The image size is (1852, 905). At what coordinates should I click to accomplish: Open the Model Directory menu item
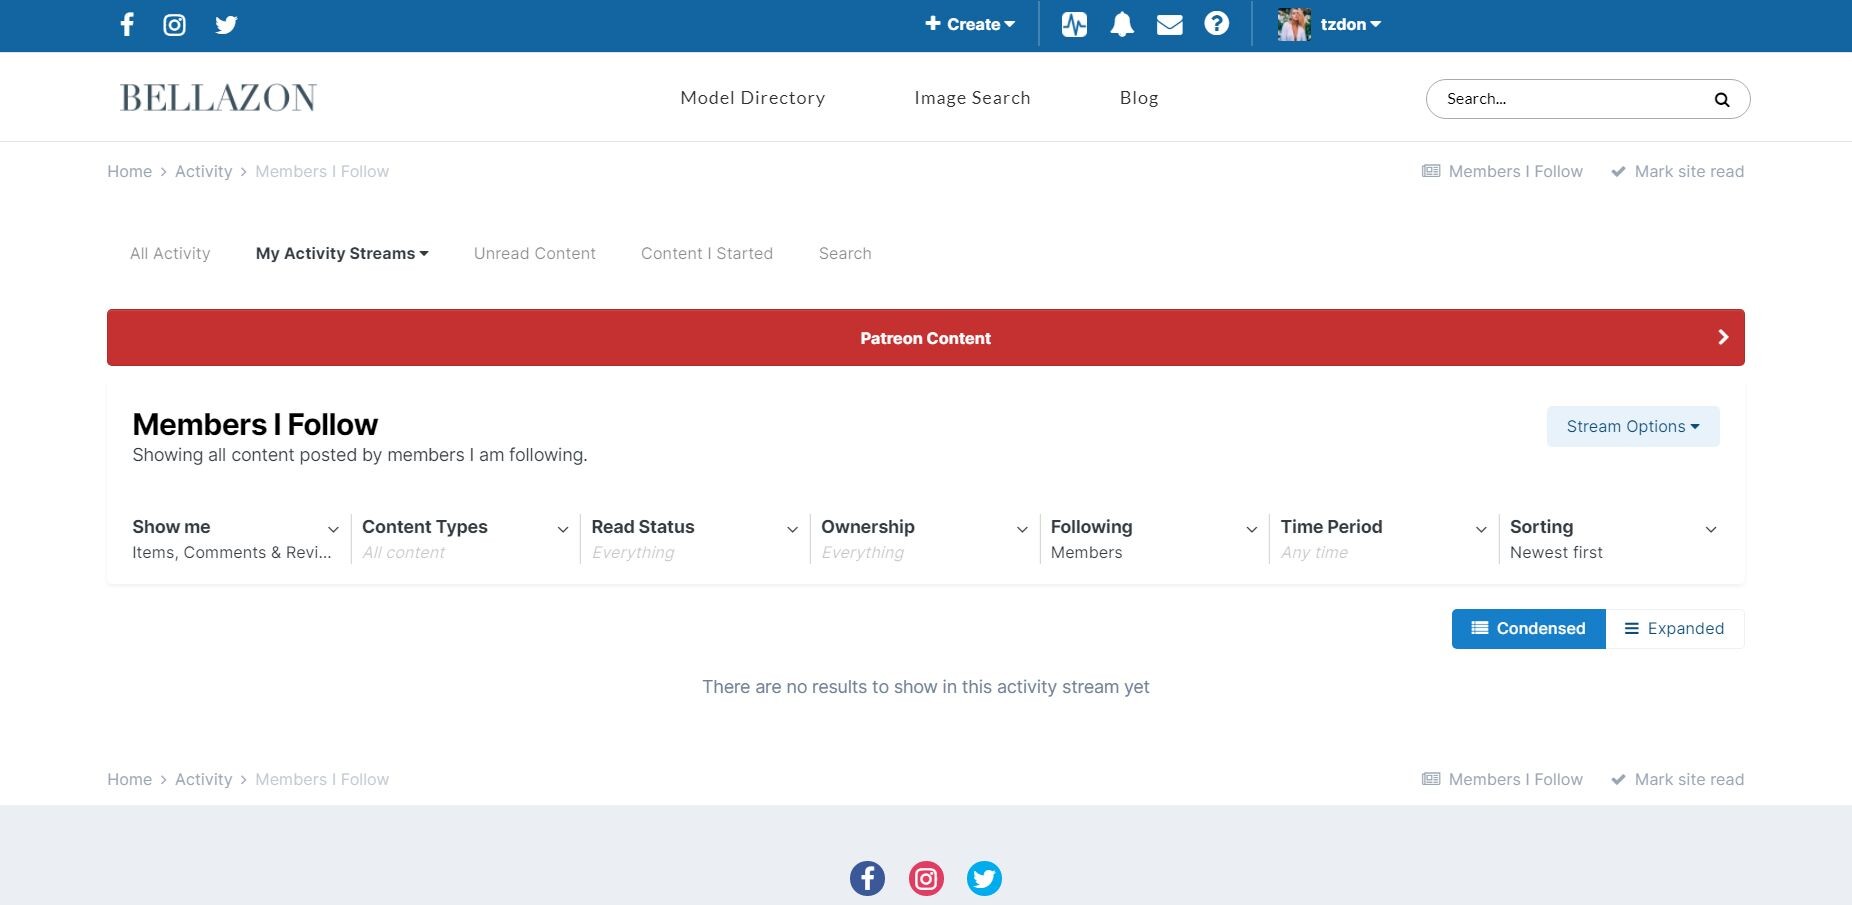[752, 98]
